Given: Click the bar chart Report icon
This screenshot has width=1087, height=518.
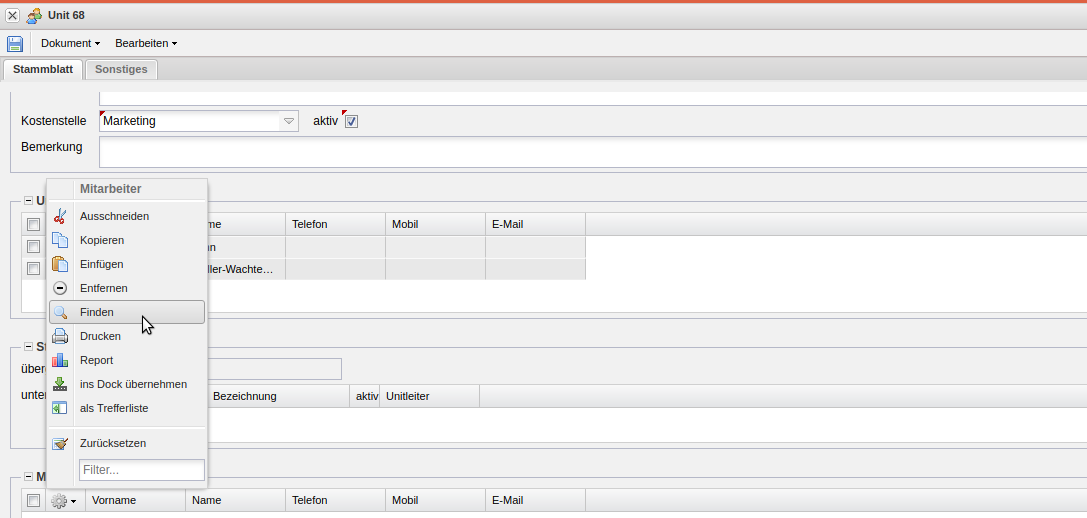Looking at the screenshot, I should pyautogui.click(x=60, y=360).
